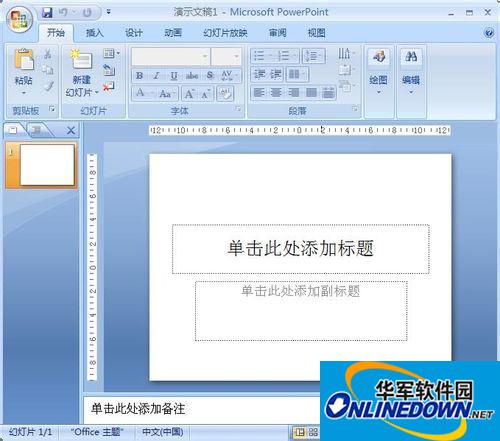Open align text vertical options
Screen dimensions: 500x441
346,70
